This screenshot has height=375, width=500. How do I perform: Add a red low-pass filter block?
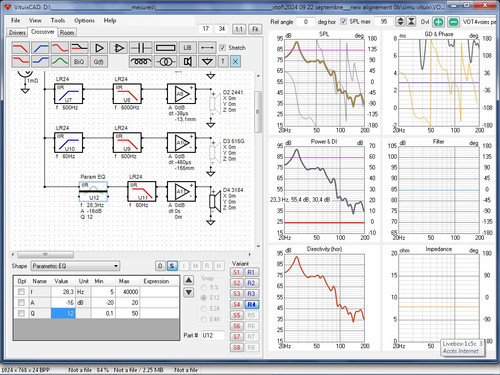[20, 48]
